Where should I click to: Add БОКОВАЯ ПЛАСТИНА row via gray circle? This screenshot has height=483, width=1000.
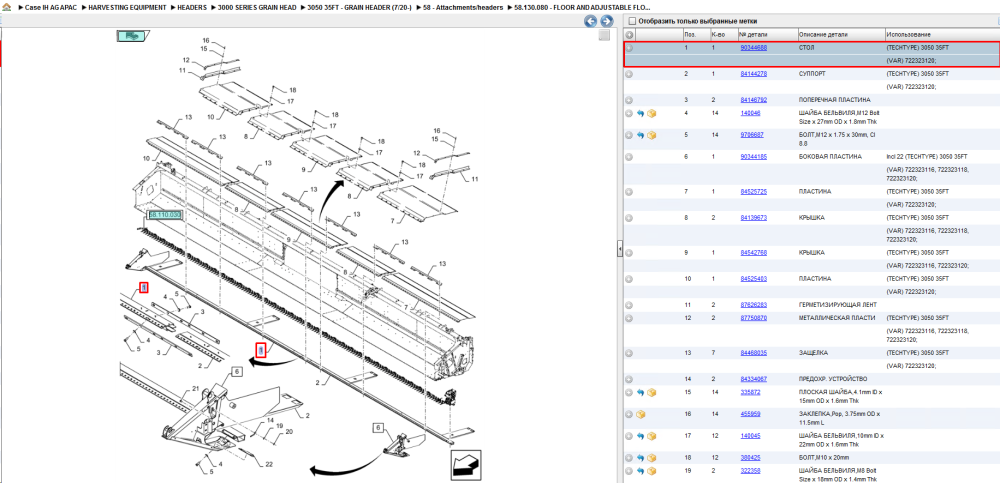click(629, 157)
